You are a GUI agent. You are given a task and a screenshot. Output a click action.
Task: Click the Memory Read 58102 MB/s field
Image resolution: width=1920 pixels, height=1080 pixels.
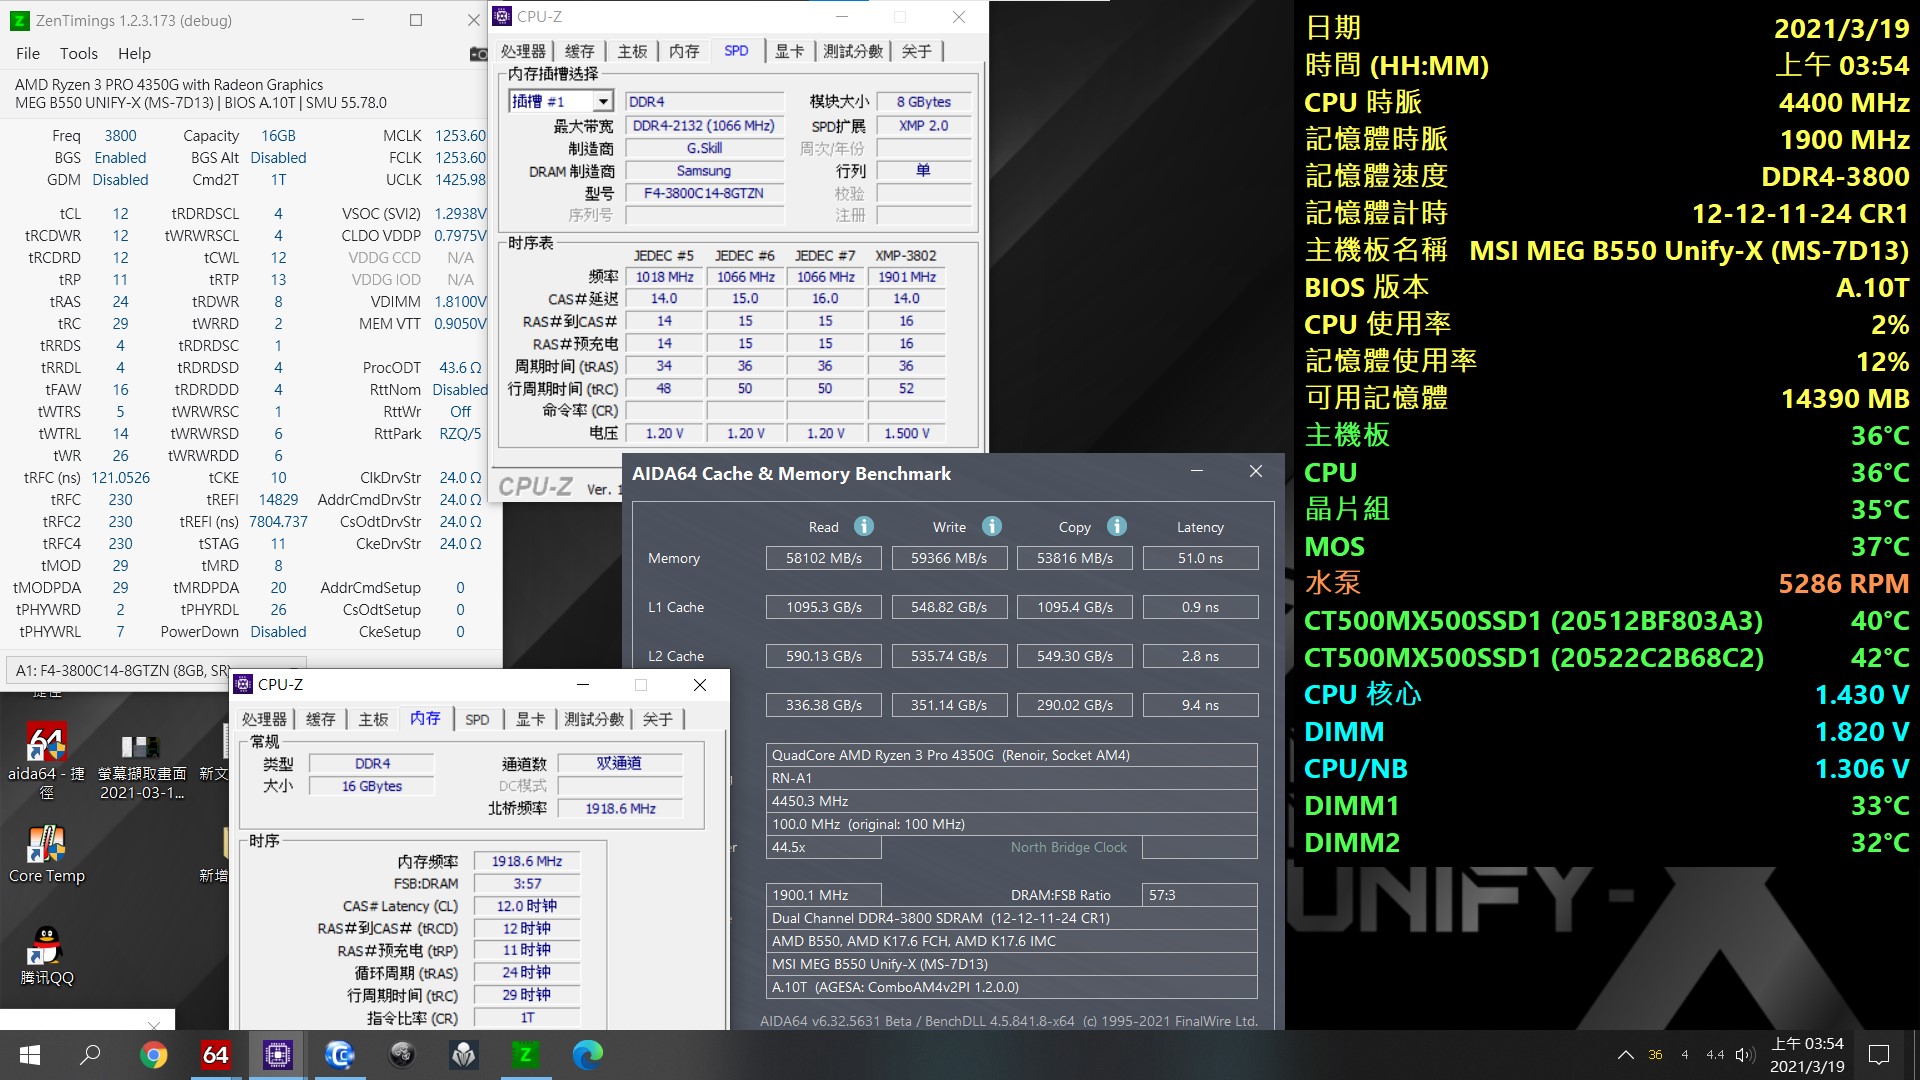point(824,558)
